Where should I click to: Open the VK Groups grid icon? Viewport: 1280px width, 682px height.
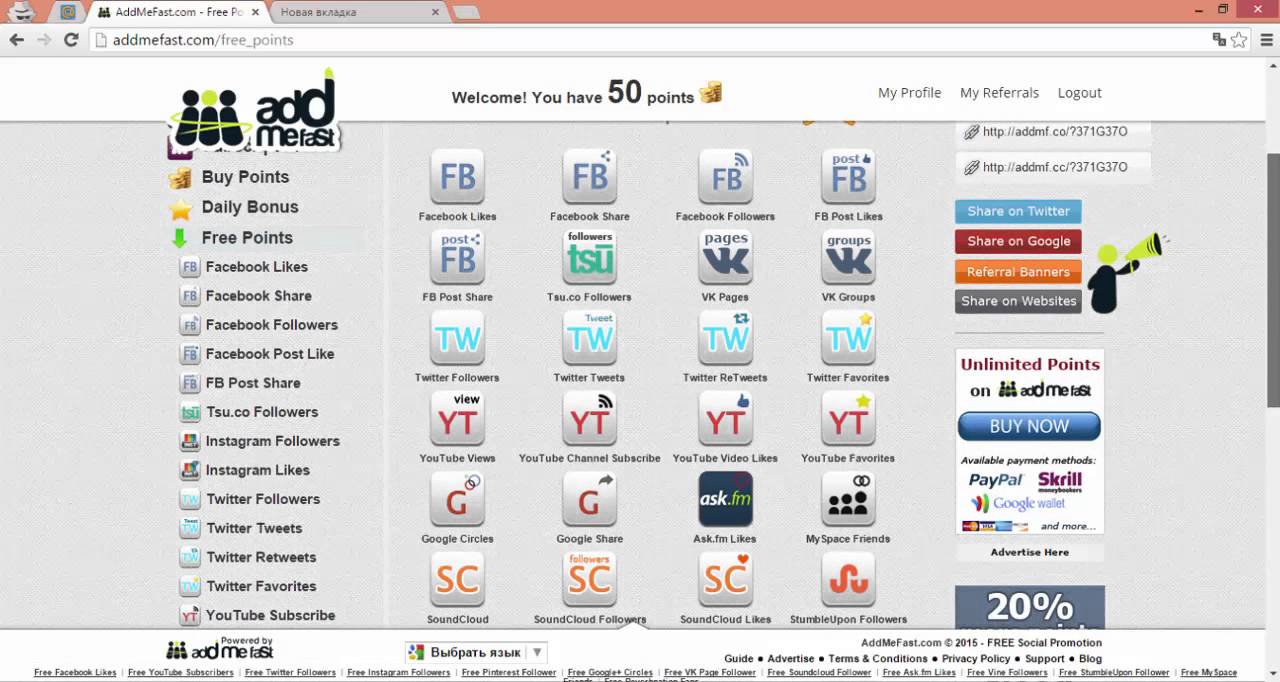[848, 258]
